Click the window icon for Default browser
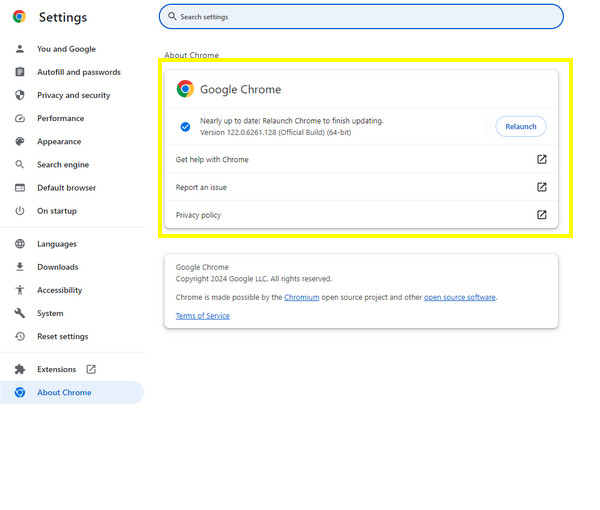 point(20,188)
